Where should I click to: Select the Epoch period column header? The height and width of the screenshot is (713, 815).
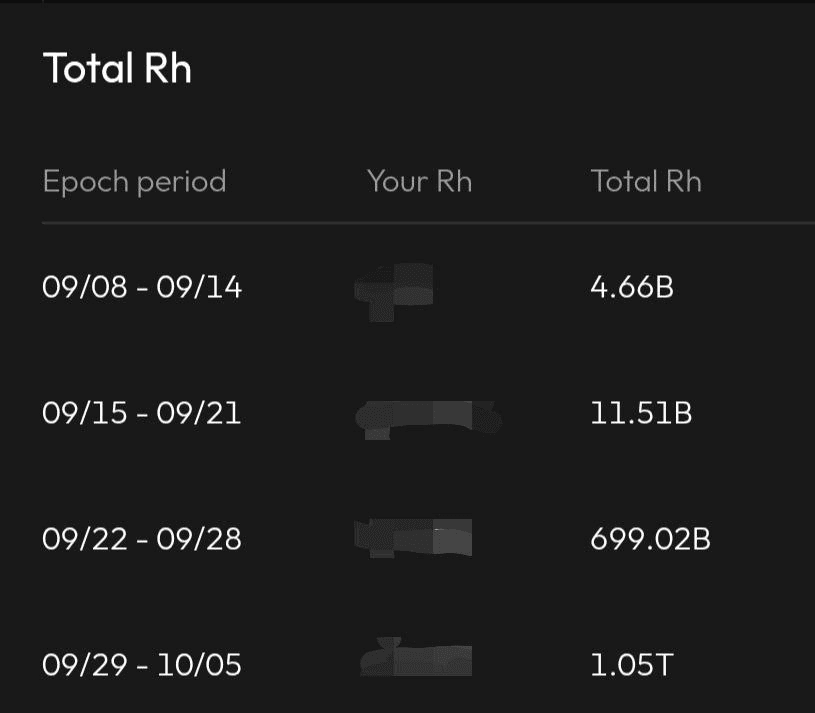click(x=134, y=181)
